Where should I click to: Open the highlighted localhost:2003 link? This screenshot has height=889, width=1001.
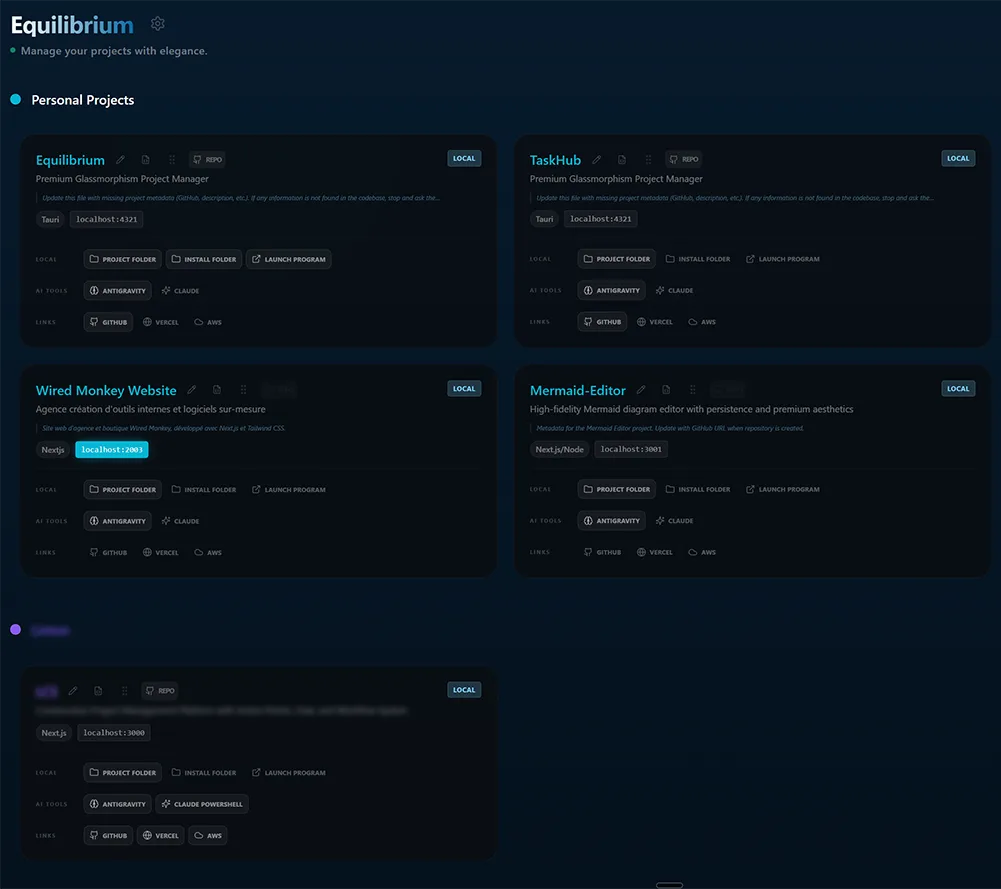(x=112, y=450)
